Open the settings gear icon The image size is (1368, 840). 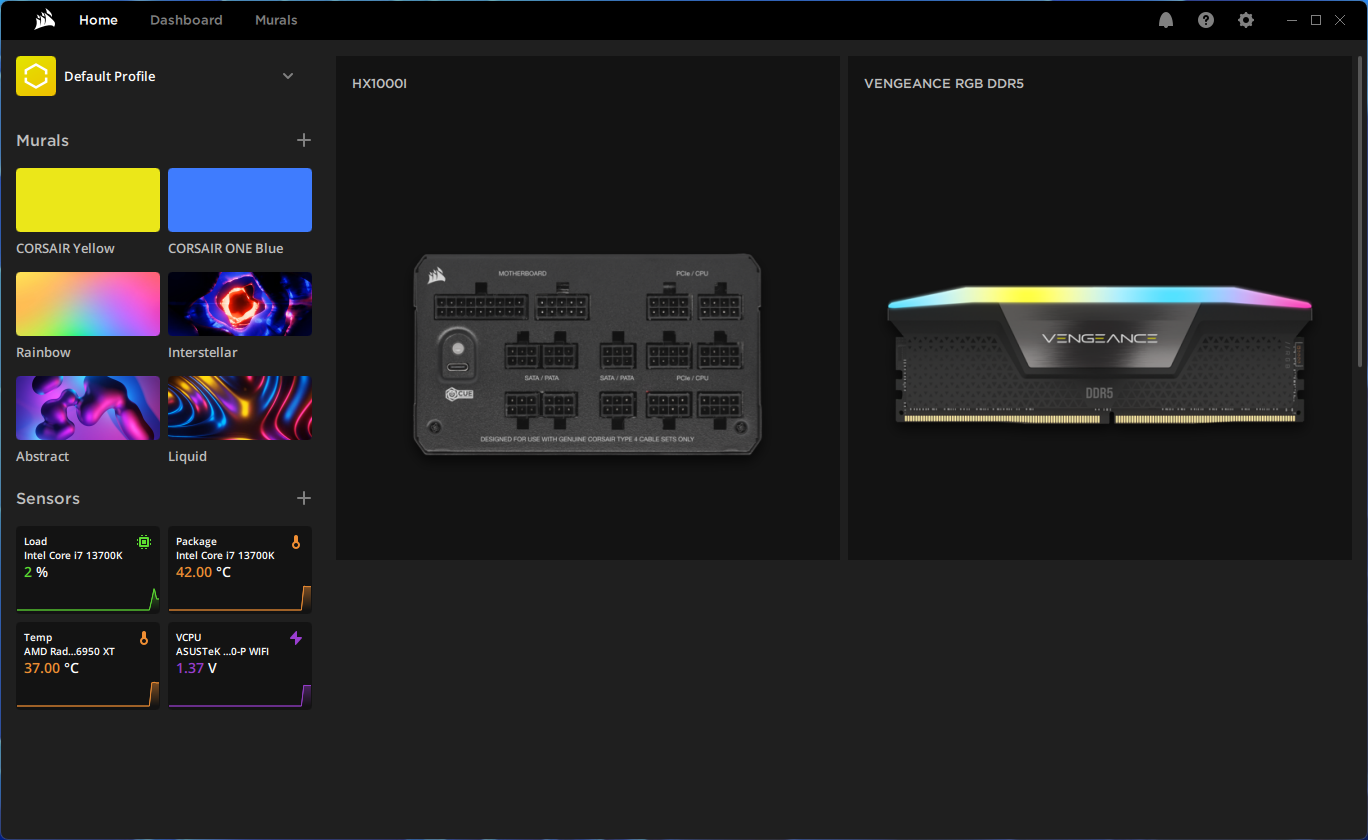1246,20
